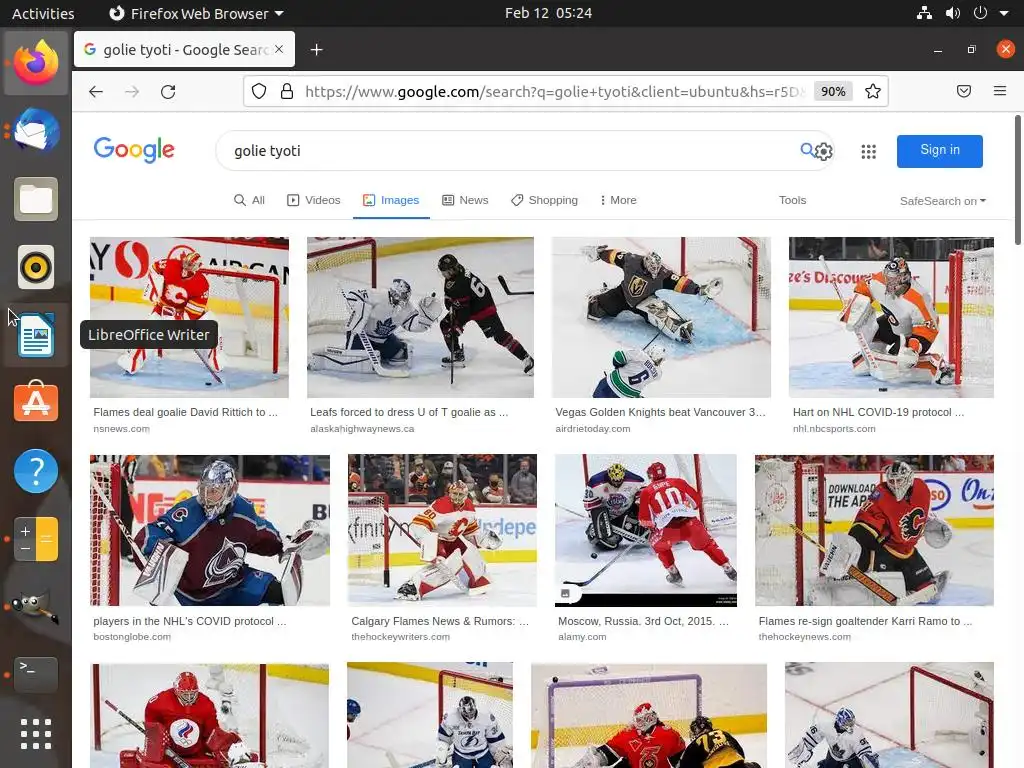Expand the SafeSearch on dropdown
This screenshot has height=768, width=1024.
943,201
